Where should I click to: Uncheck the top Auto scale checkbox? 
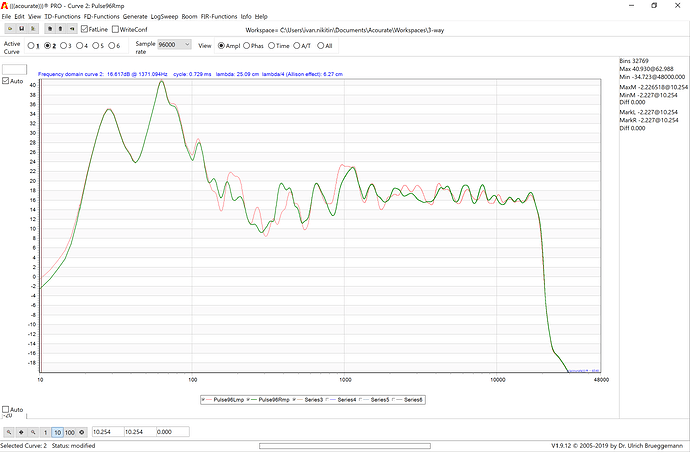click(x=6, y=81)
